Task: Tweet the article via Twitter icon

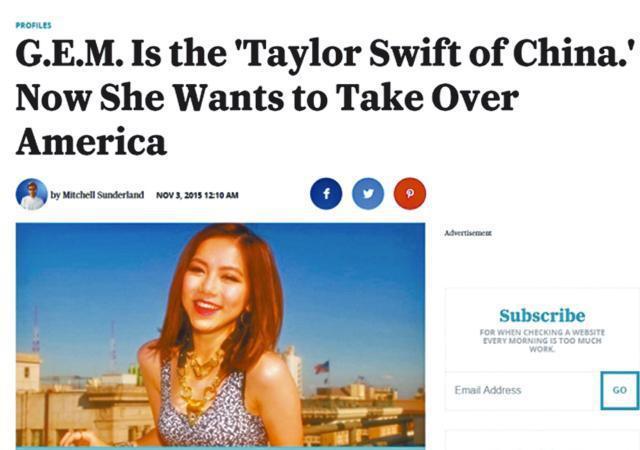Action: (368, 194)
